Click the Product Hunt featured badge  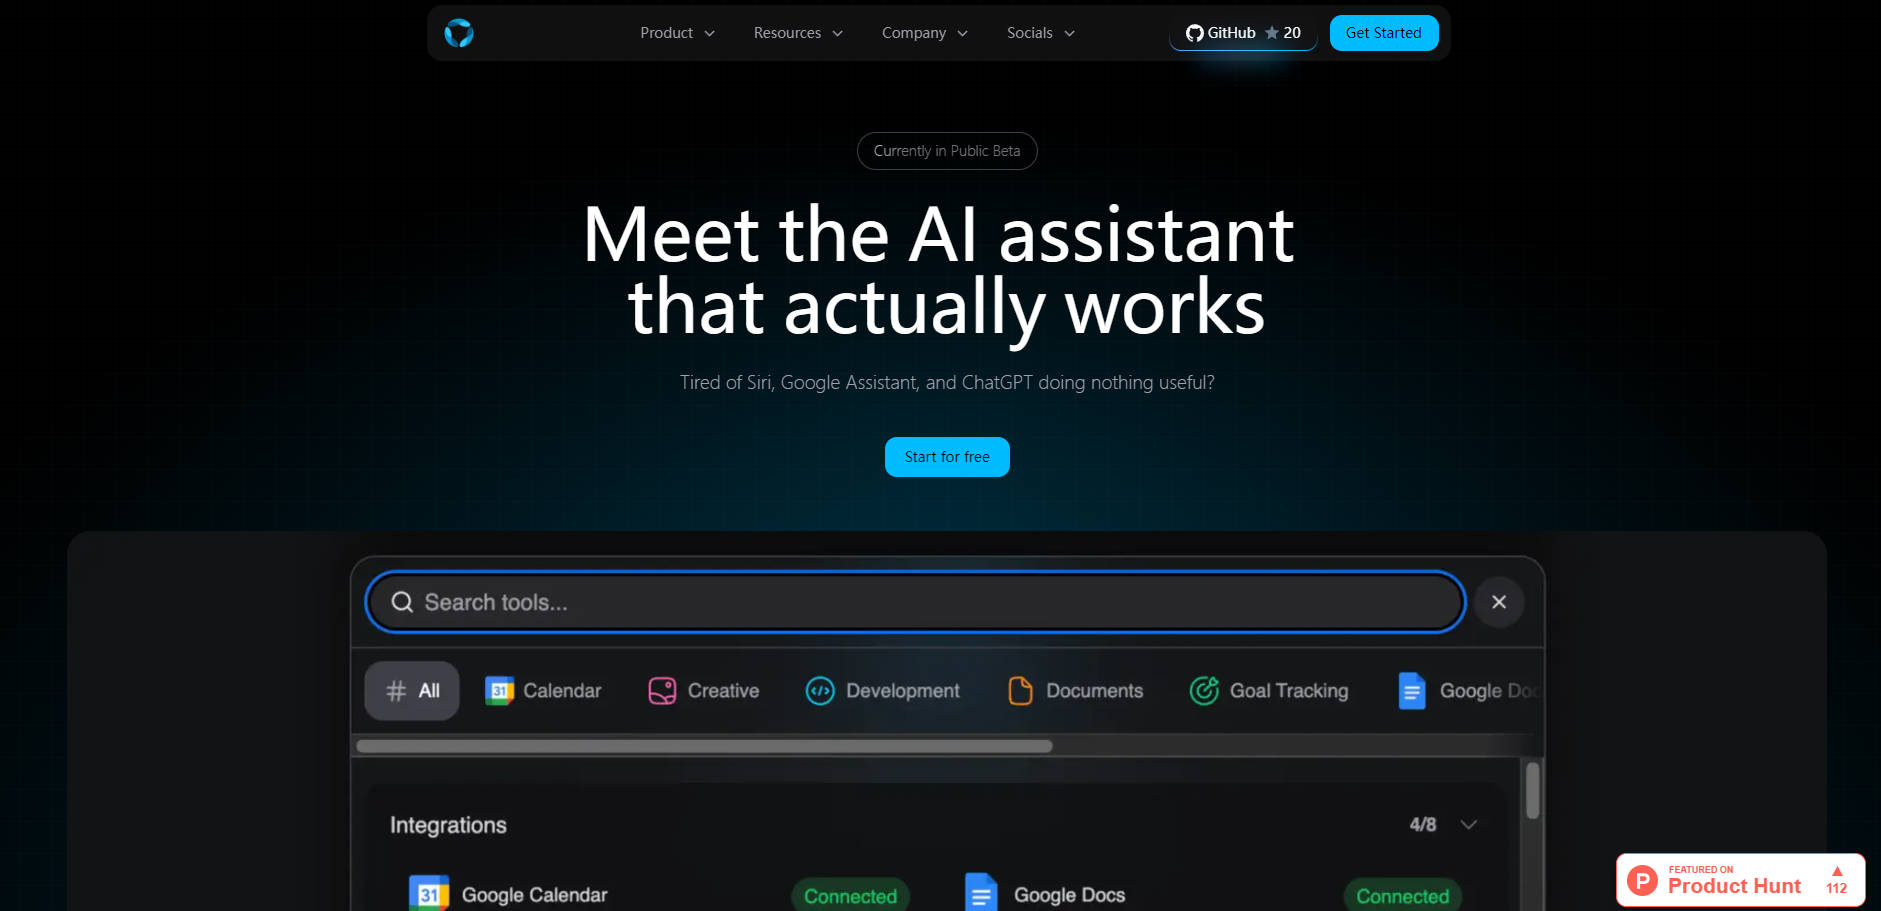(1740, 880)
